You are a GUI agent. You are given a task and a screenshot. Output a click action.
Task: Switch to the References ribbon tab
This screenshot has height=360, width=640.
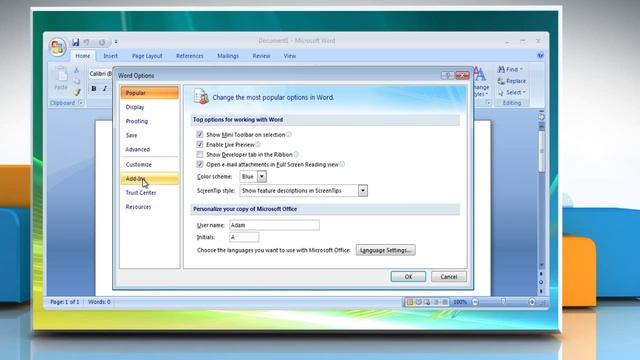(190, 56)
